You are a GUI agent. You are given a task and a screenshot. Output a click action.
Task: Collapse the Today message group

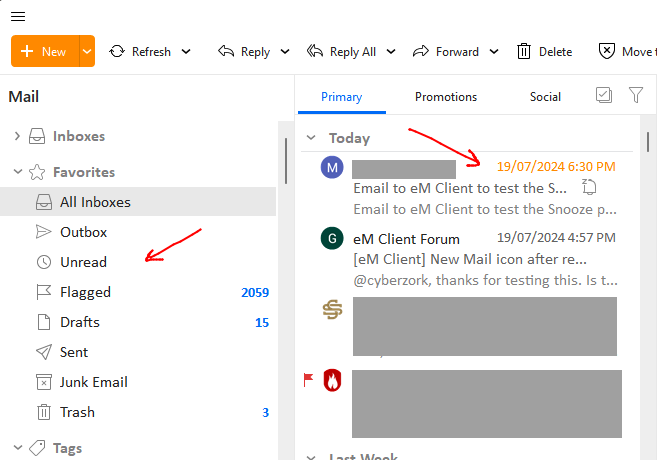pos(311,137)
